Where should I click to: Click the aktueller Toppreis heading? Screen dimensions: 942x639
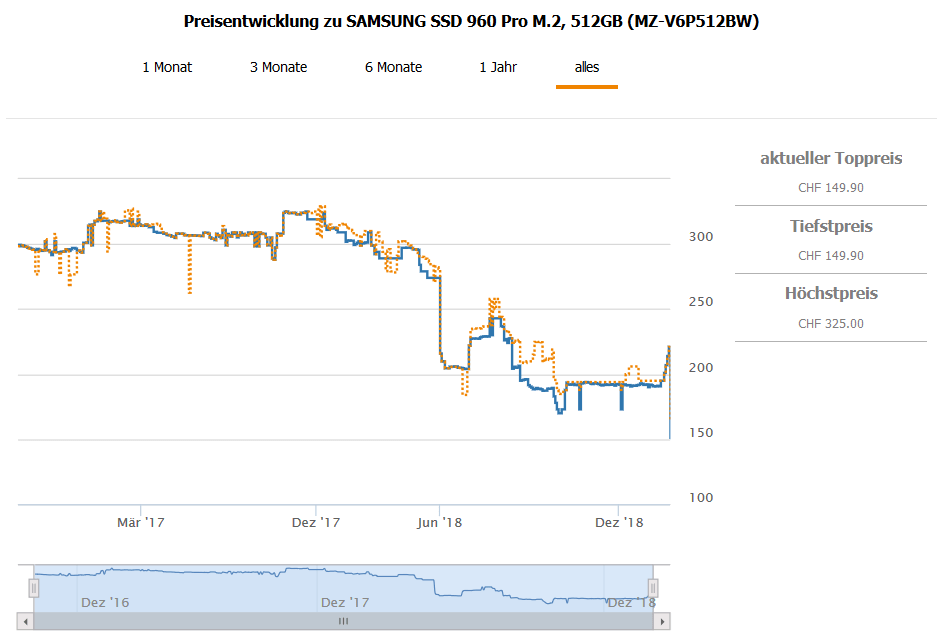click(x=831, y=158)
